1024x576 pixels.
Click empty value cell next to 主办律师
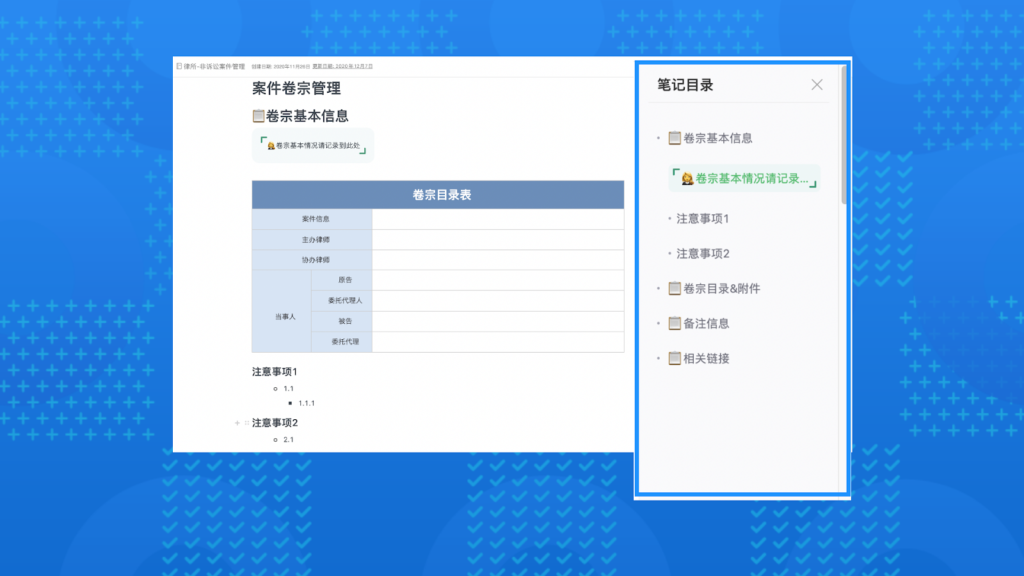(498, 240)
